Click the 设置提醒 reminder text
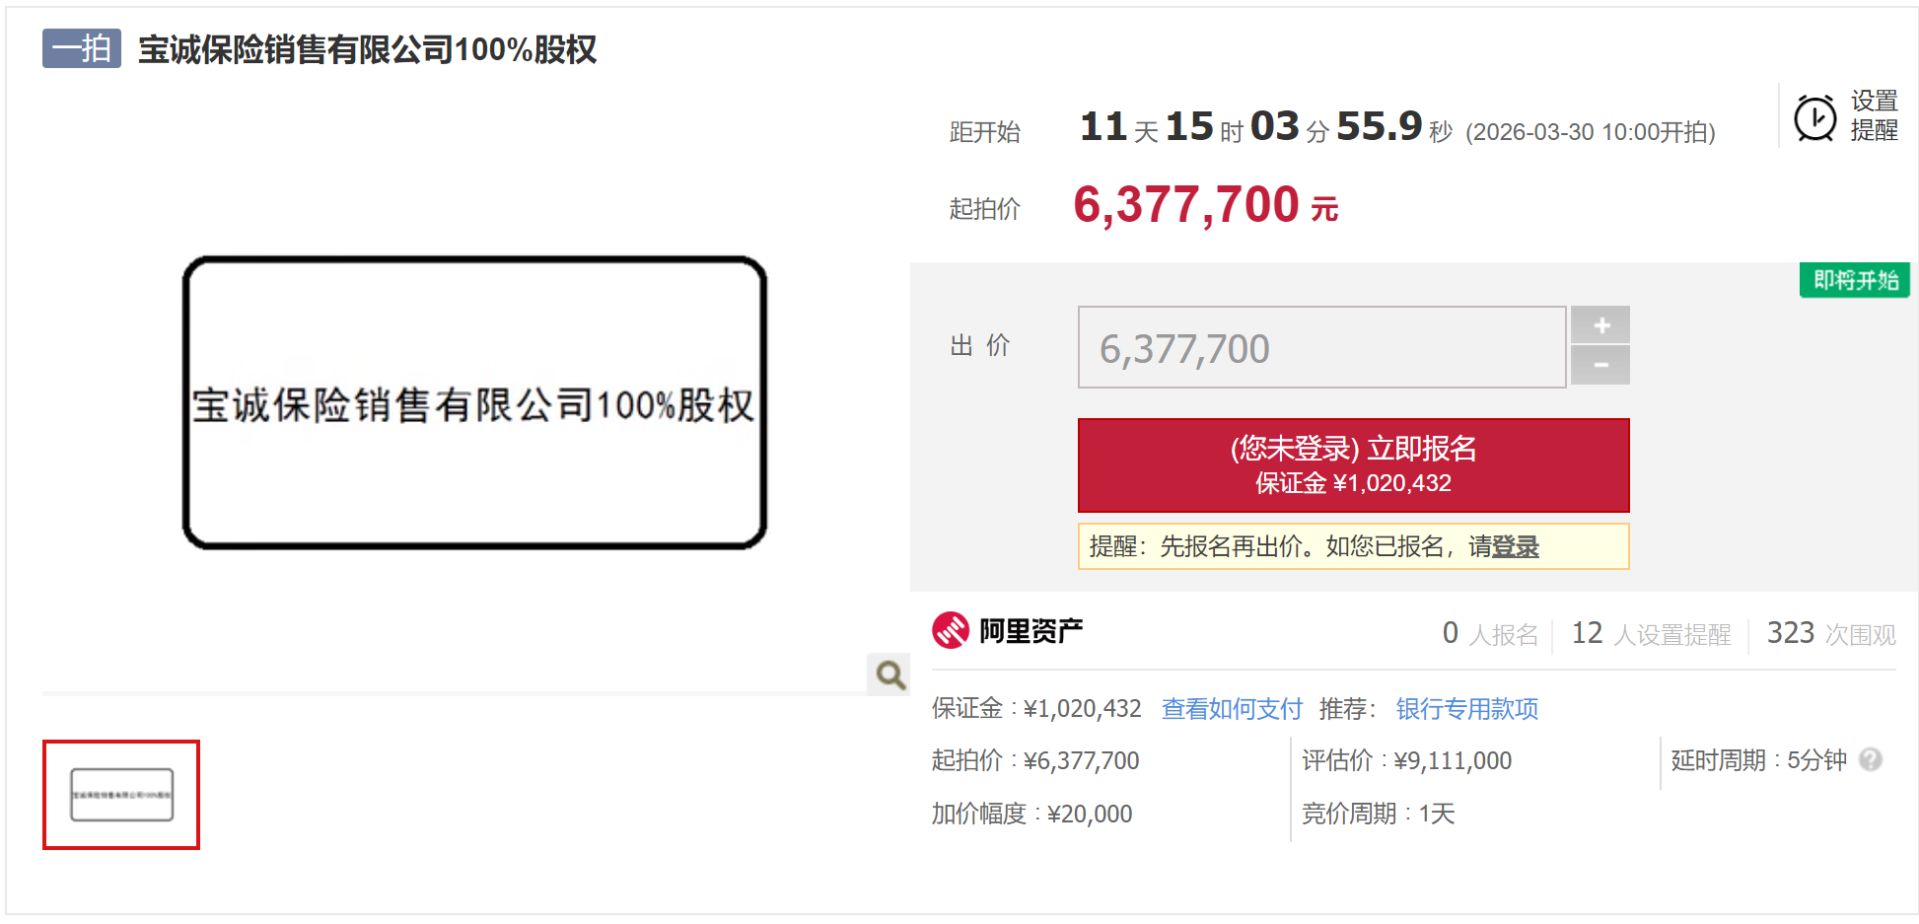Screen dimensions: 1919x924 [1873, 116]
